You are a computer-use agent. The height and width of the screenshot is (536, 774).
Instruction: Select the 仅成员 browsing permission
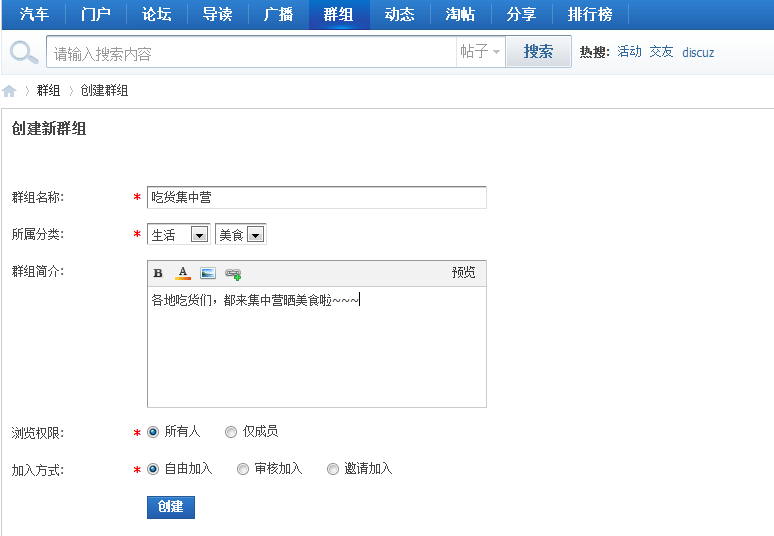click(x=231, y=432)
